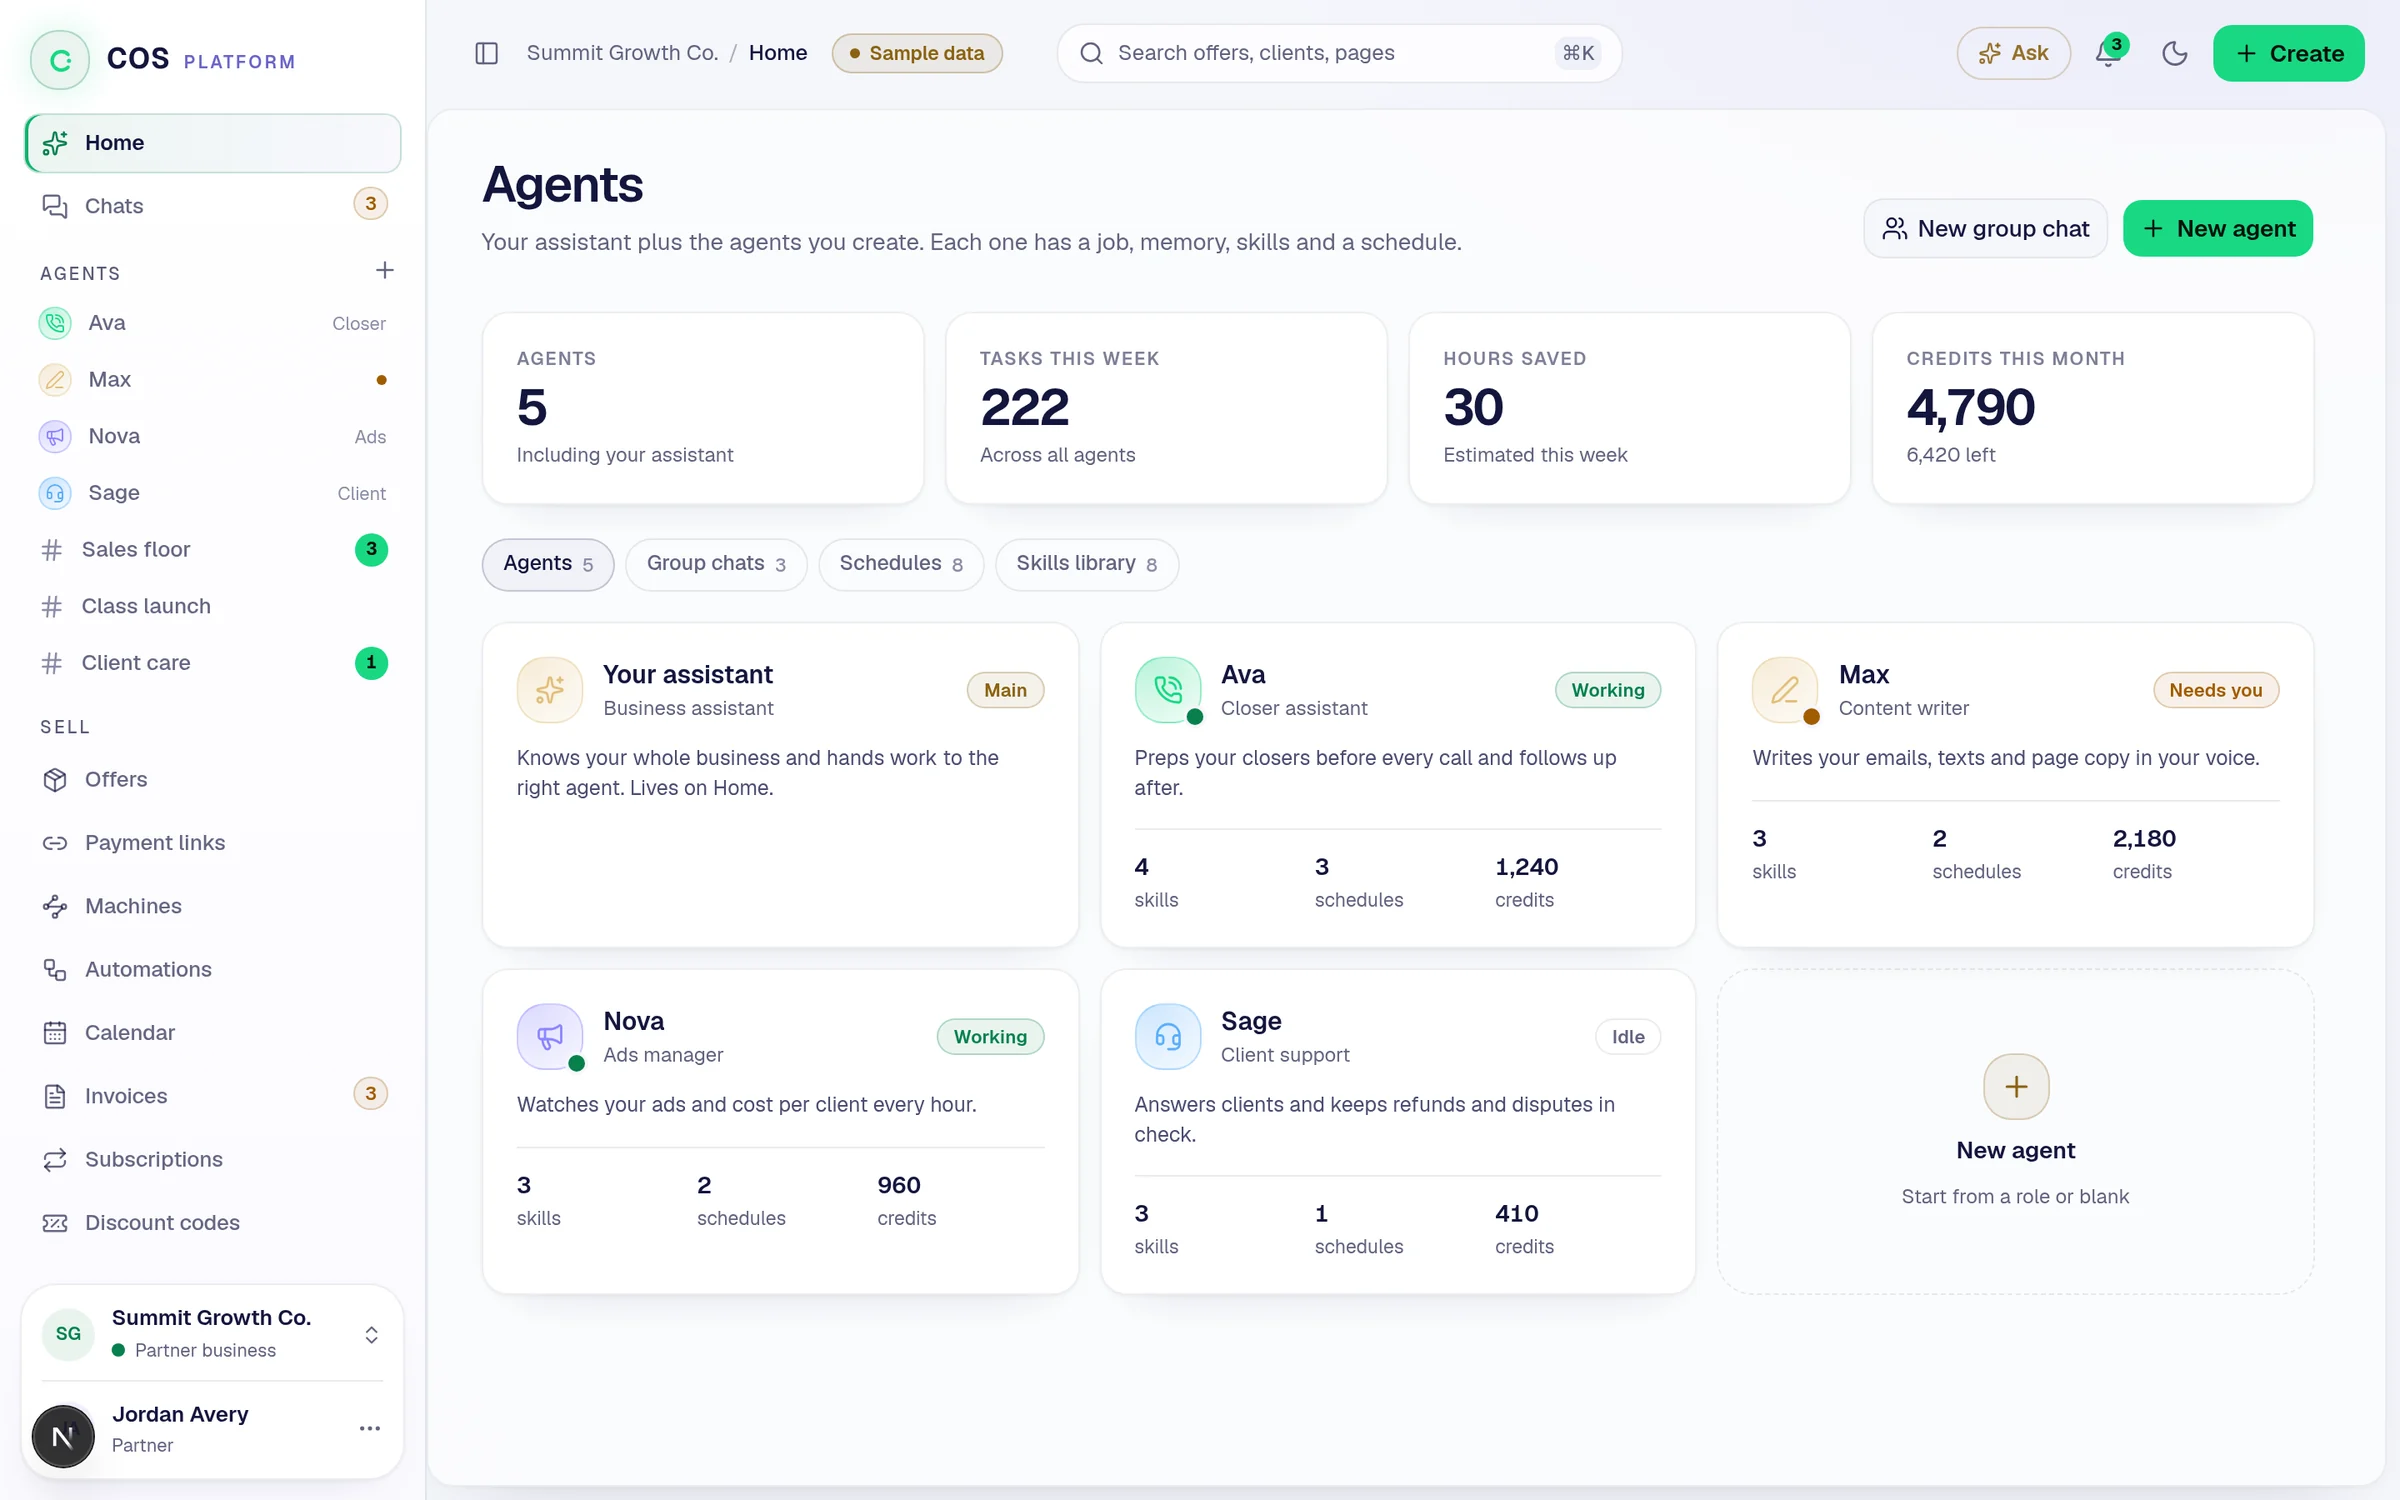Open Max agent in sidebar
The width and height of the screenshot is (2400, 1500).
point(212,380)
